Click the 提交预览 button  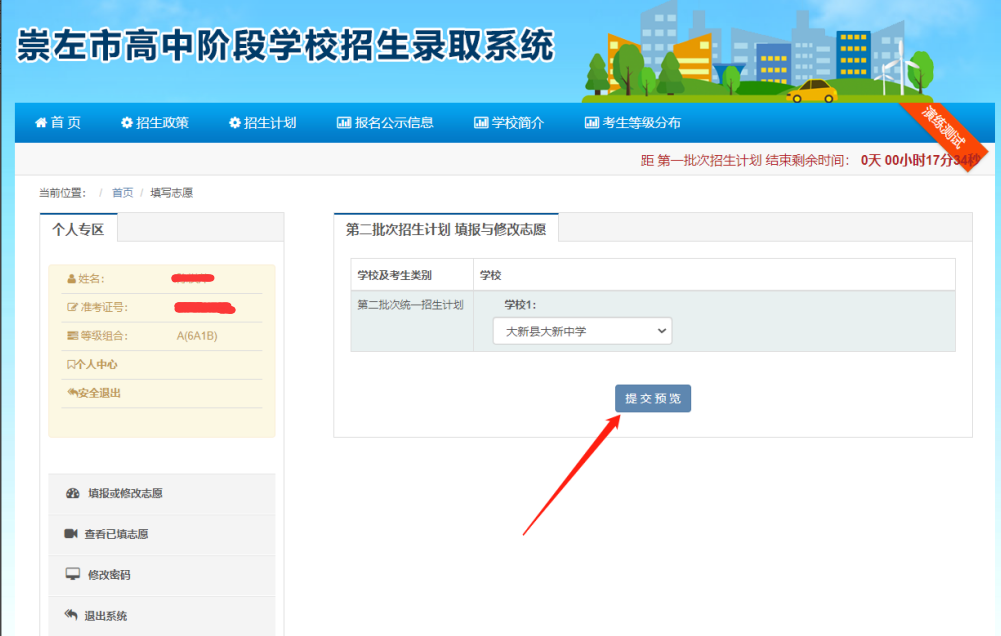[652, 398]
